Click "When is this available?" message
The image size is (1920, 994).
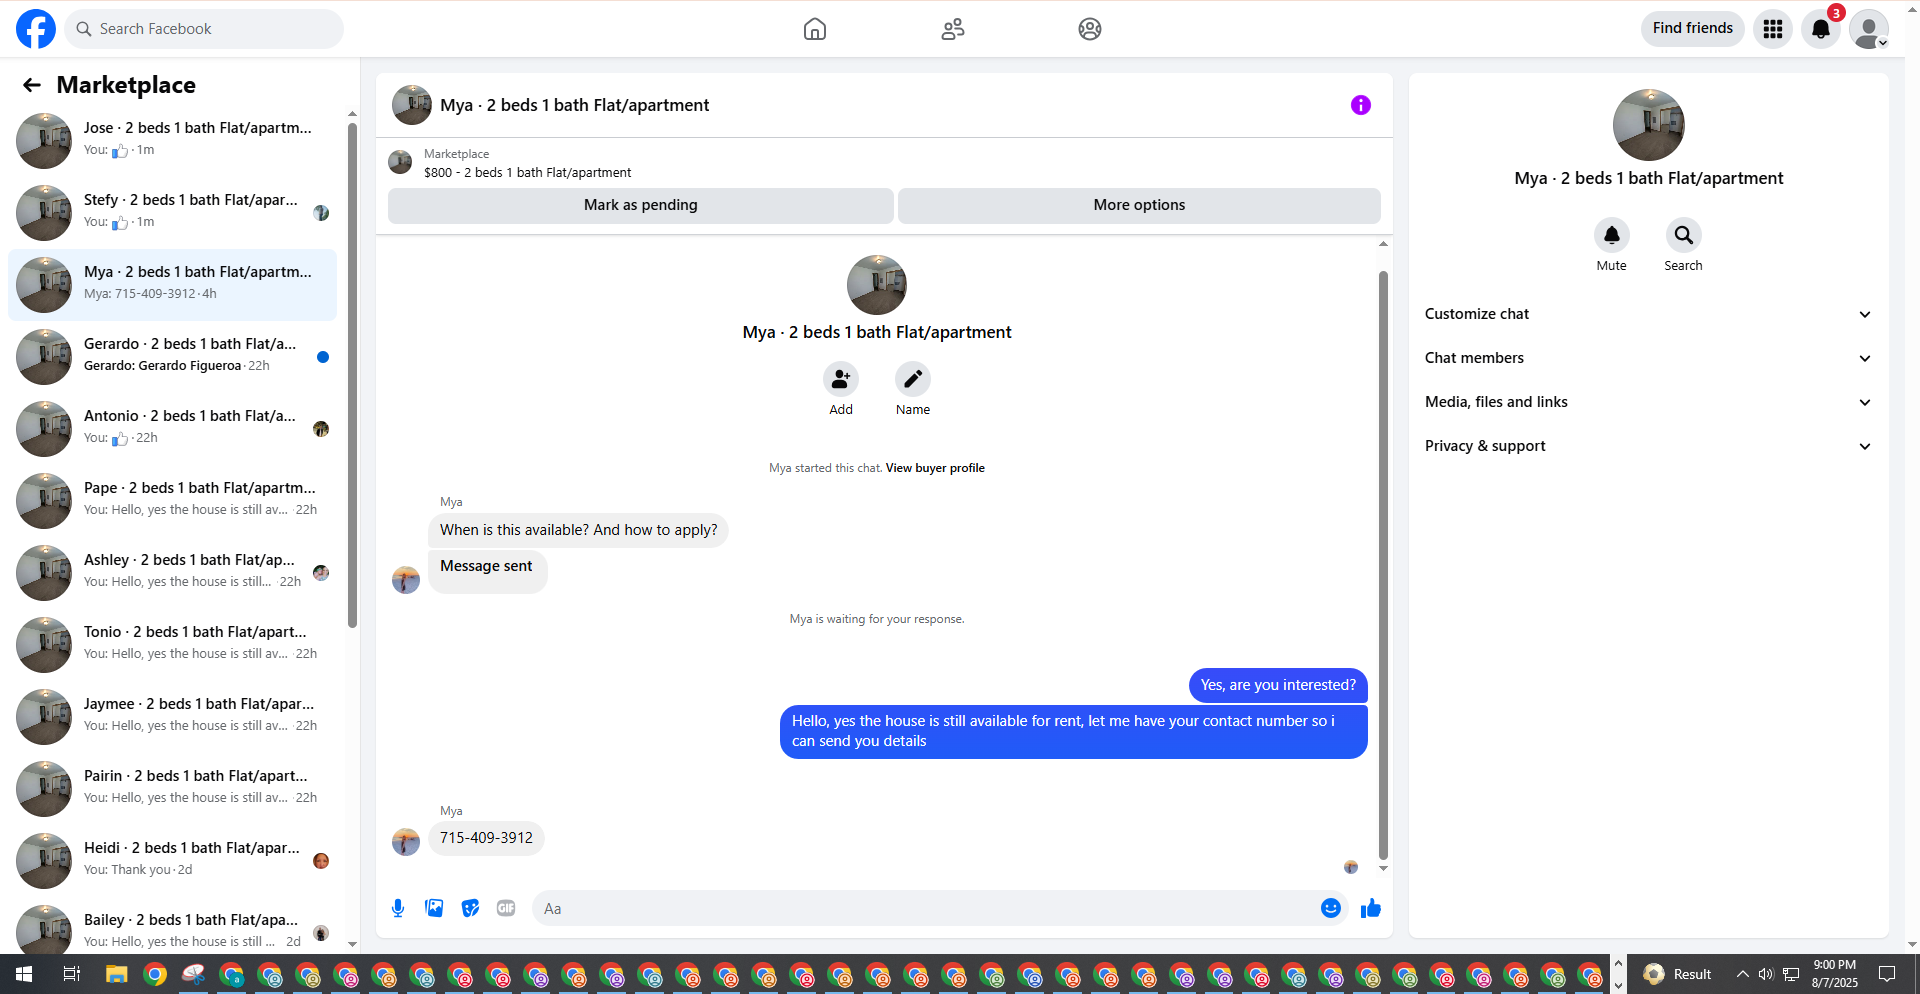578,530
